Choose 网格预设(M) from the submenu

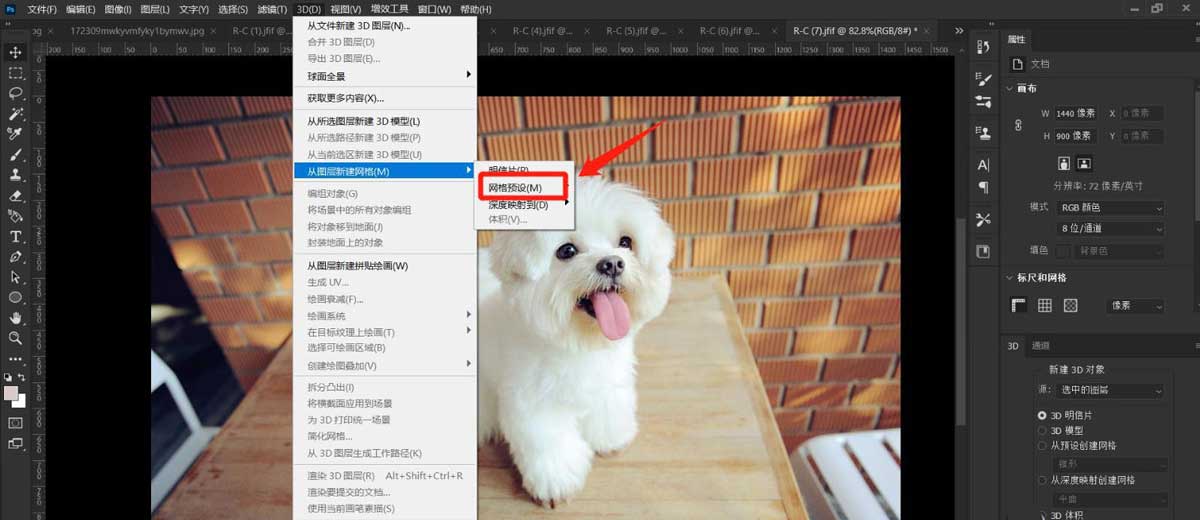524,187
